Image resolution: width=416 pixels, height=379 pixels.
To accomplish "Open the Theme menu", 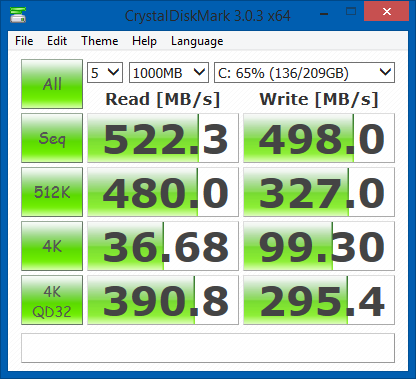I will [100, 41].
